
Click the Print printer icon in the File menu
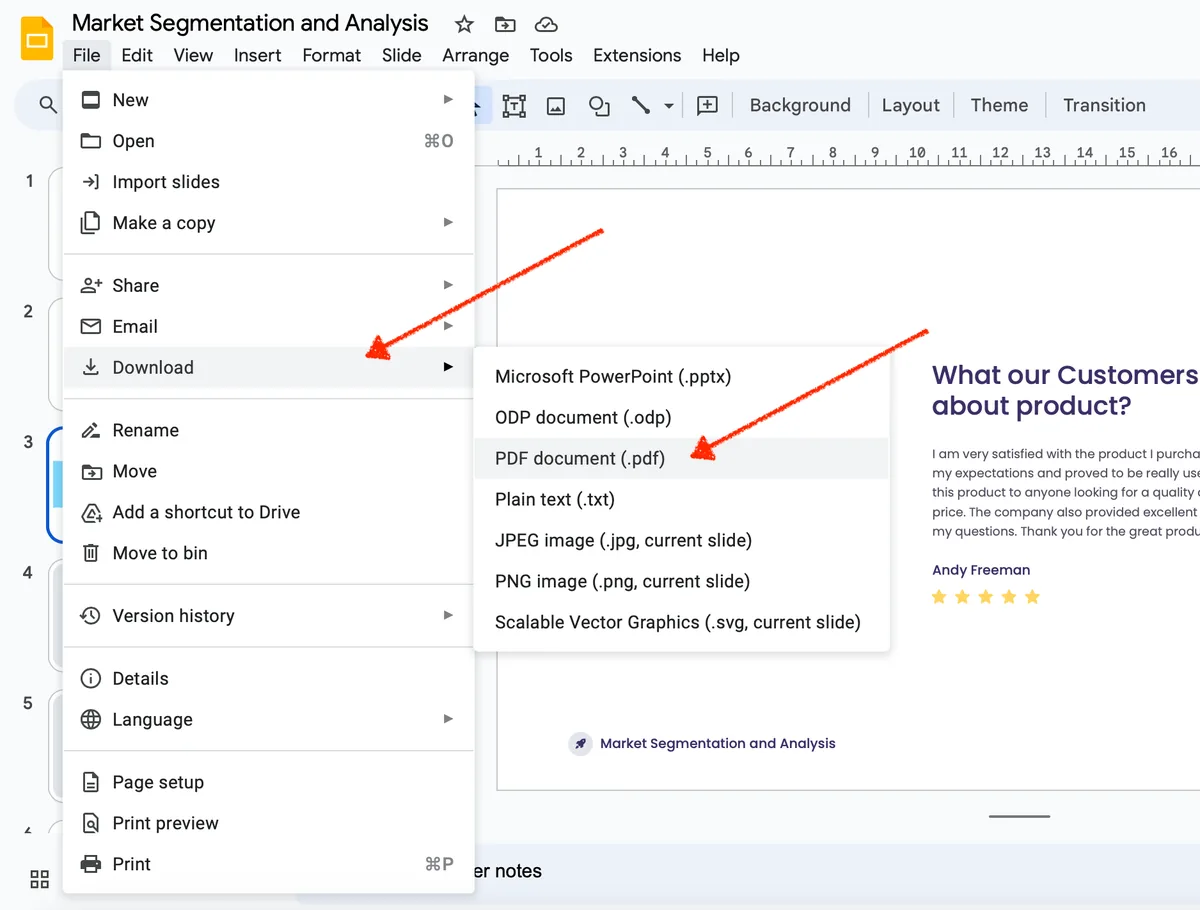click(x=91, y=864)
